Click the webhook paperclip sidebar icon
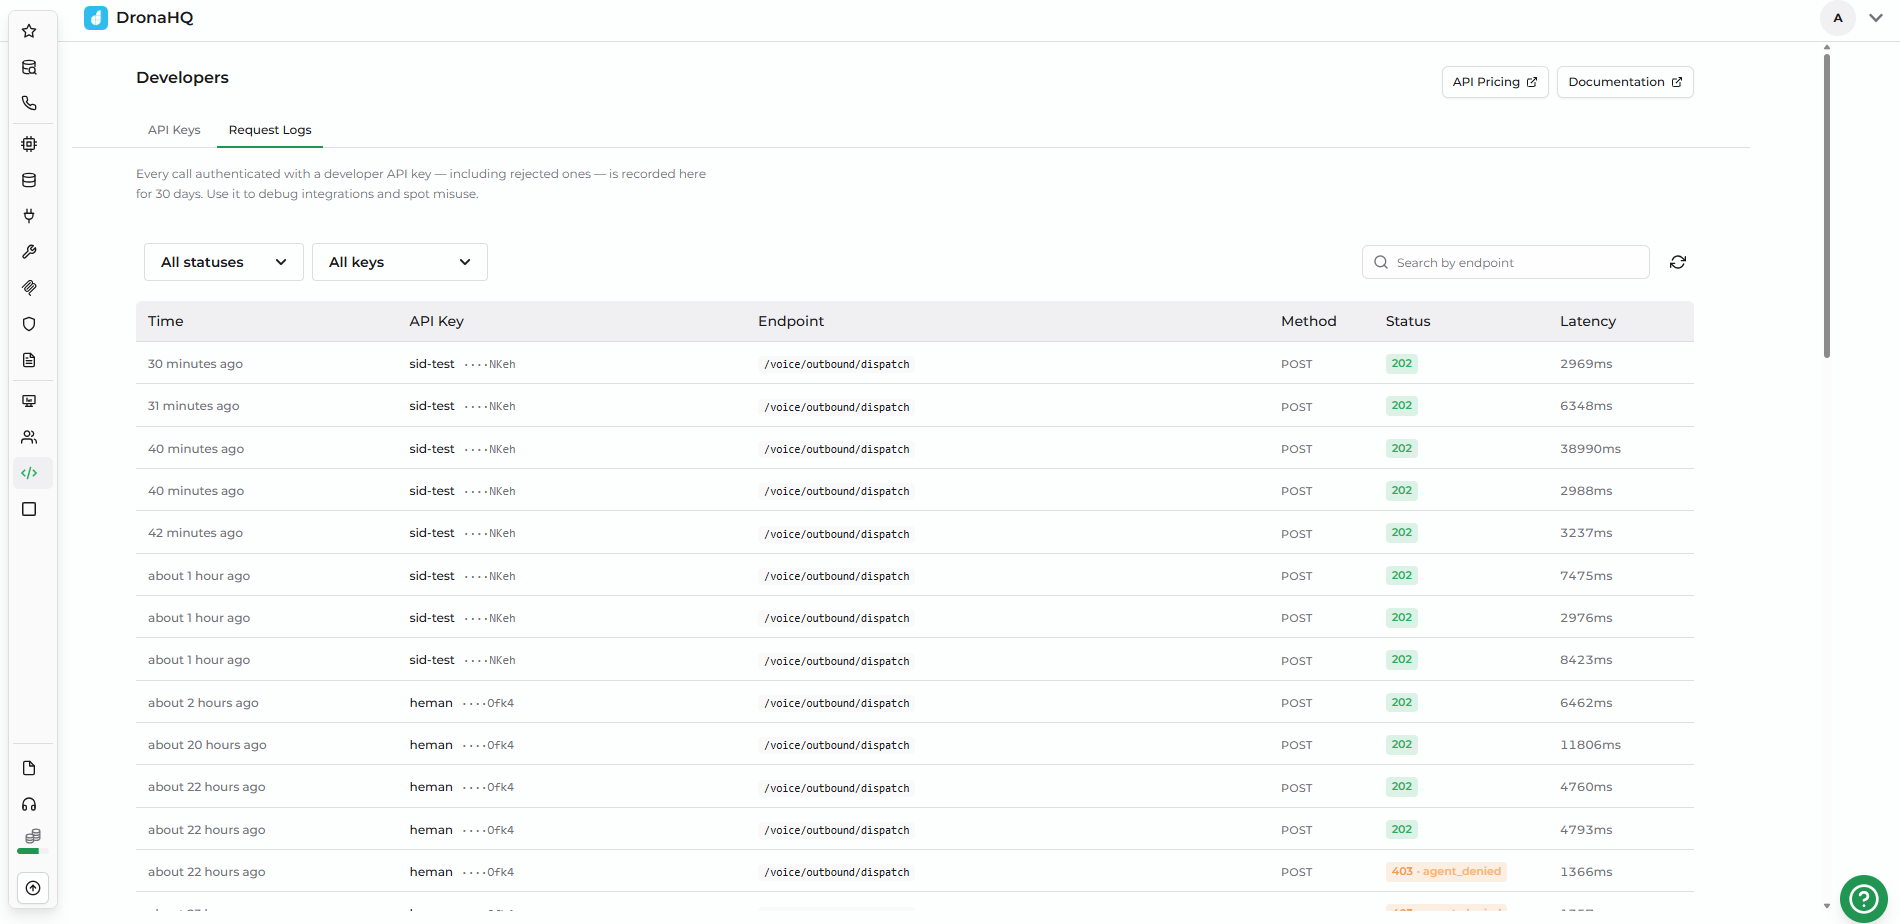The height and width of the screenshot is (924, 1900). point(29,288)
